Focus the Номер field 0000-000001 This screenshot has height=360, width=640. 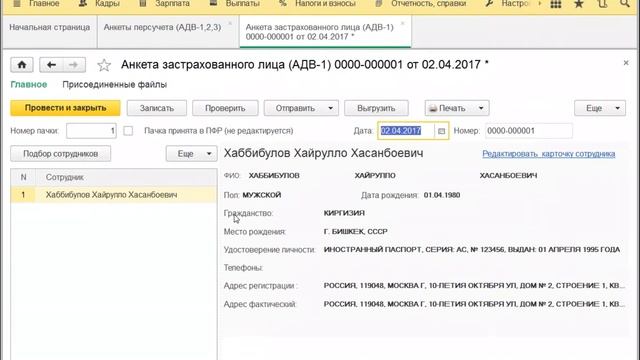tap(529, 131)
